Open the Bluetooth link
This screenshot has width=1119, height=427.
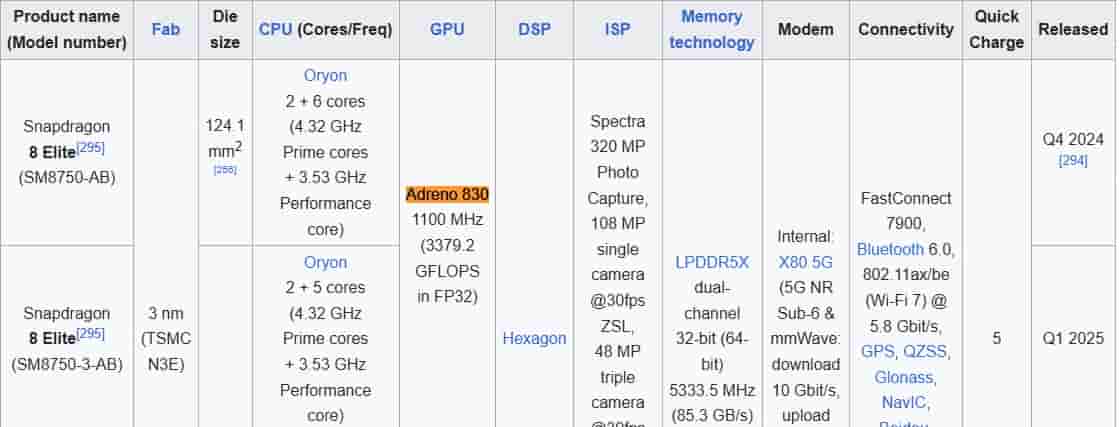pos(891,249)
